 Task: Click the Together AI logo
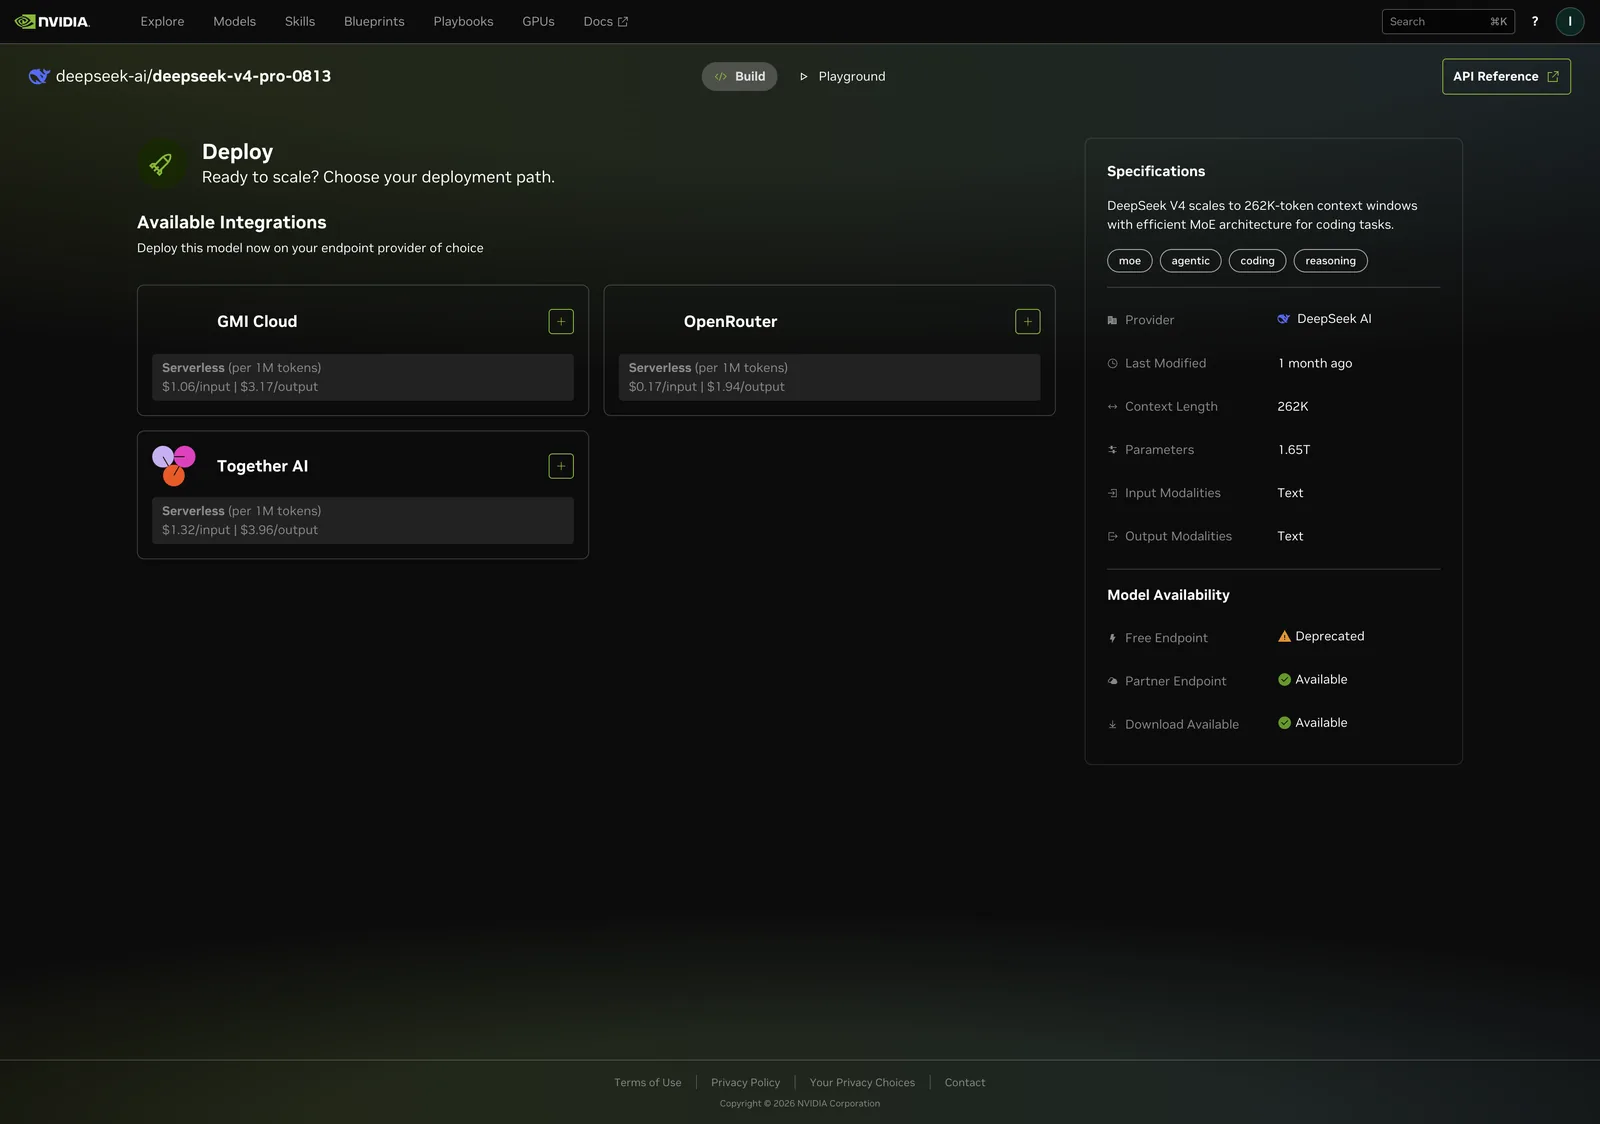tap(174, 466)
